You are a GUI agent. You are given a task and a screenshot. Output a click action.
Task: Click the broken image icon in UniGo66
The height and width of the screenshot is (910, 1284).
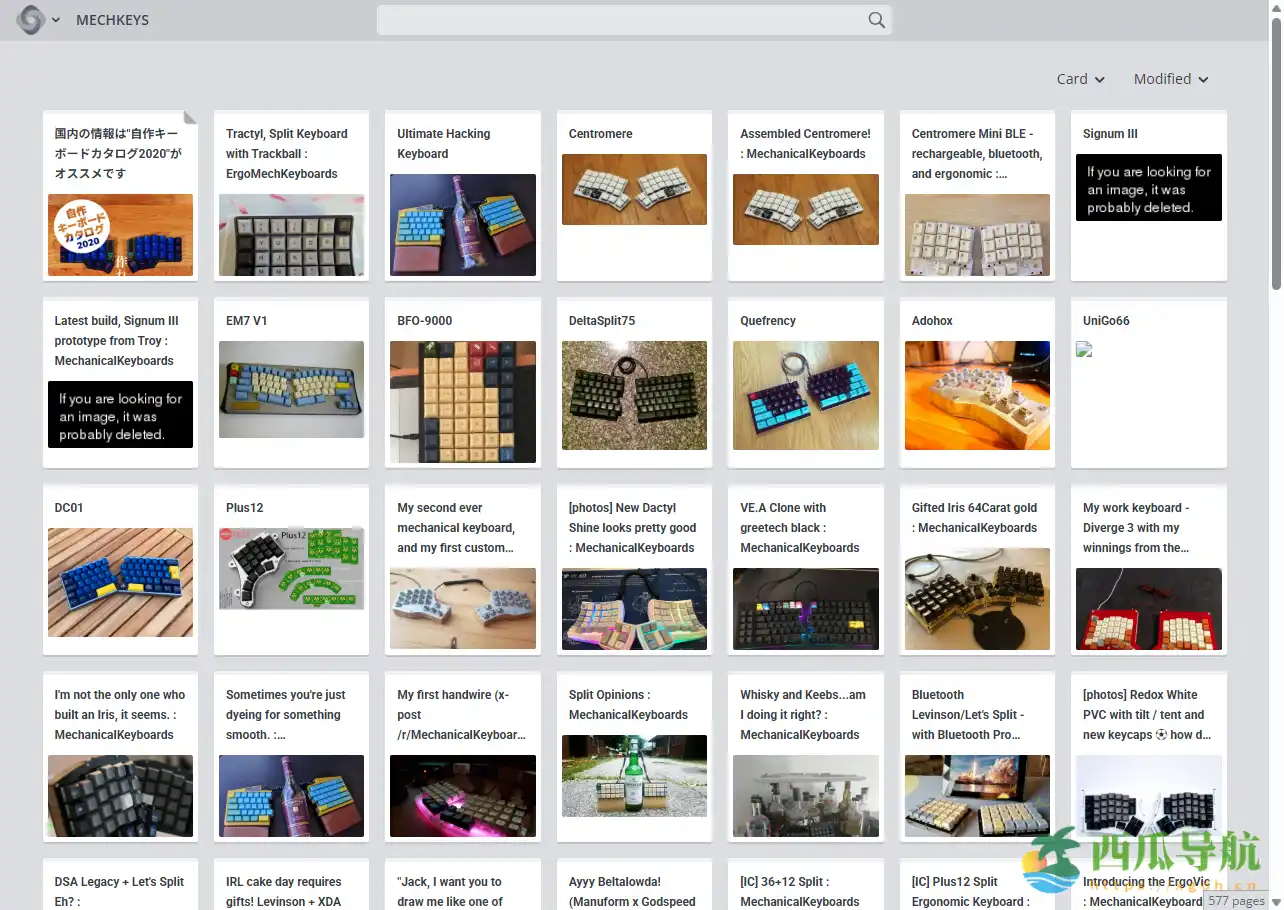coord(1084,349)
